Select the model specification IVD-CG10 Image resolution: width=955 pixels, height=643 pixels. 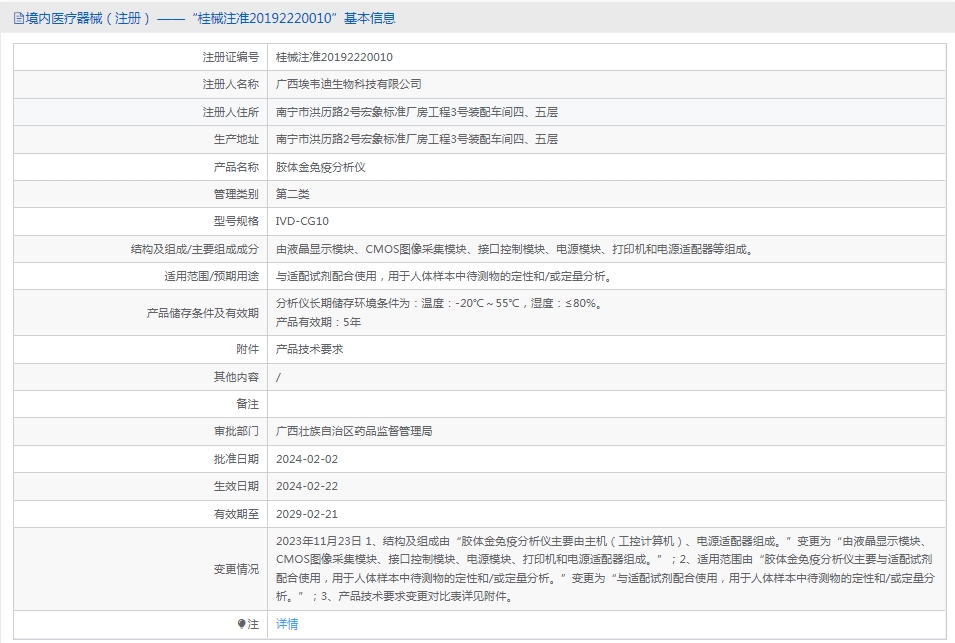[302, 221]
